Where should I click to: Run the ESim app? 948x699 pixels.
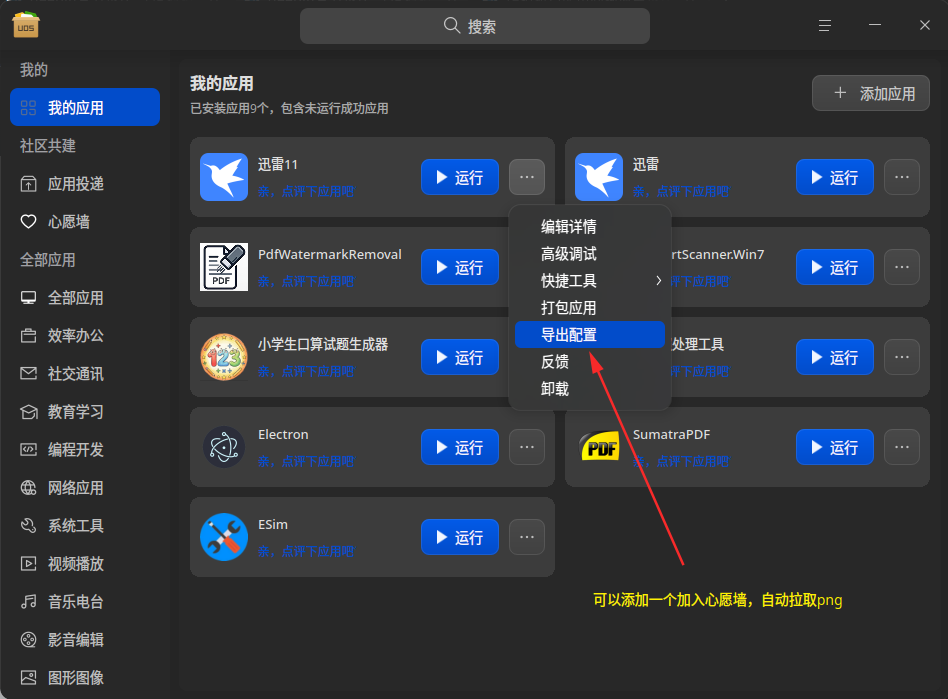click(x=460, y=537)
